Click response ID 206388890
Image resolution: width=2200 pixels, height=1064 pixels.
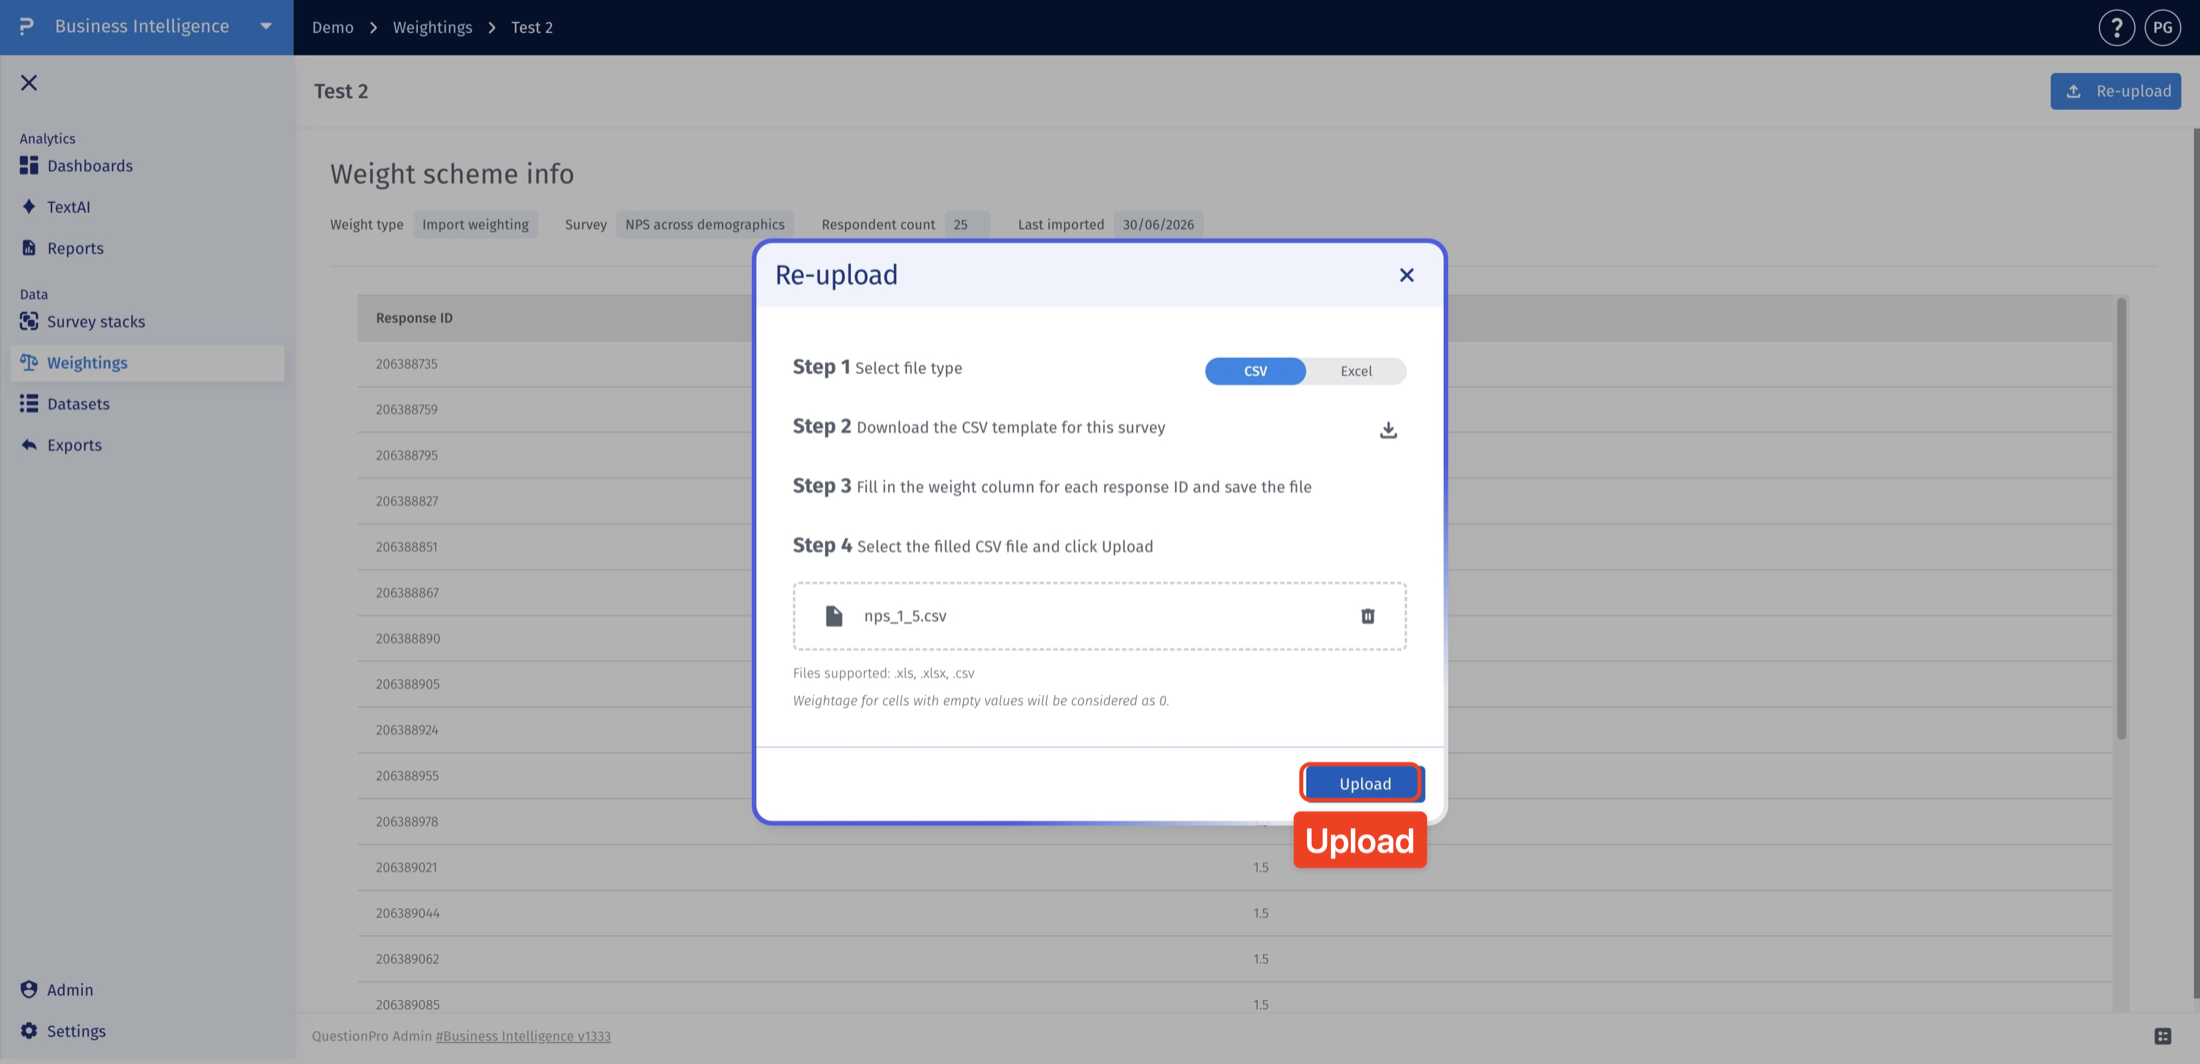click(x=407, y=638)
